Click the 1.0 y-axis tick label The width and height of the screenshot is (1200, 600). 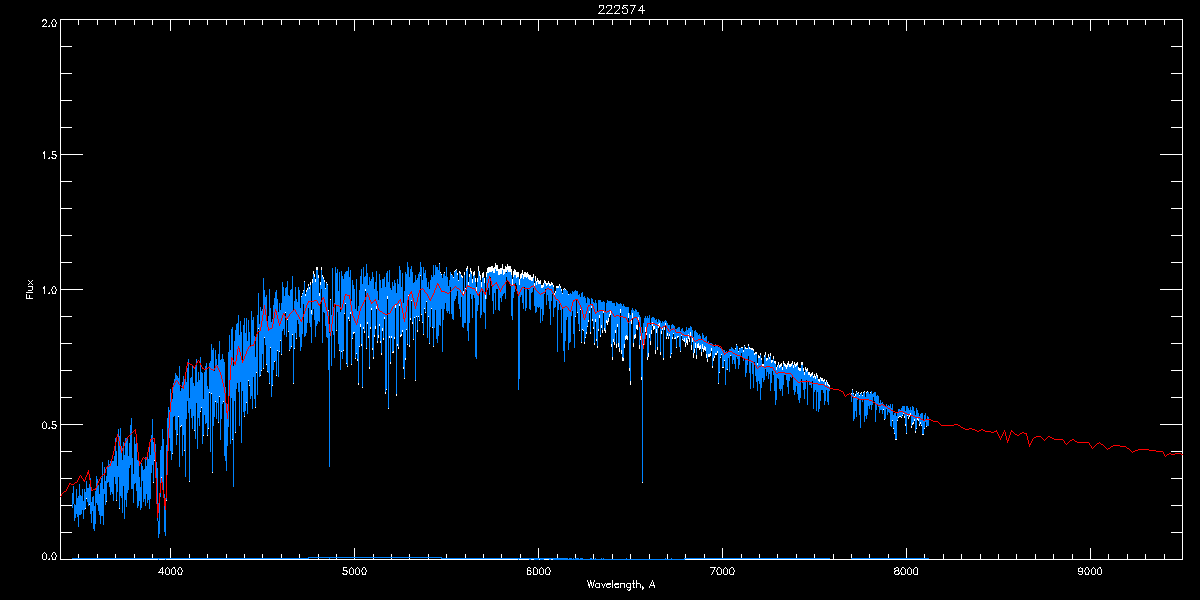(48, 289)
